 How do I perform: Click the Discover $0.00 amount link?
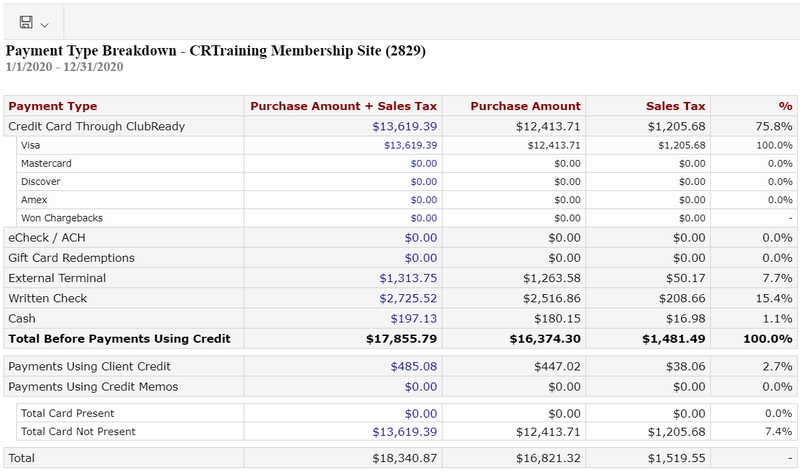pos(424,182)
